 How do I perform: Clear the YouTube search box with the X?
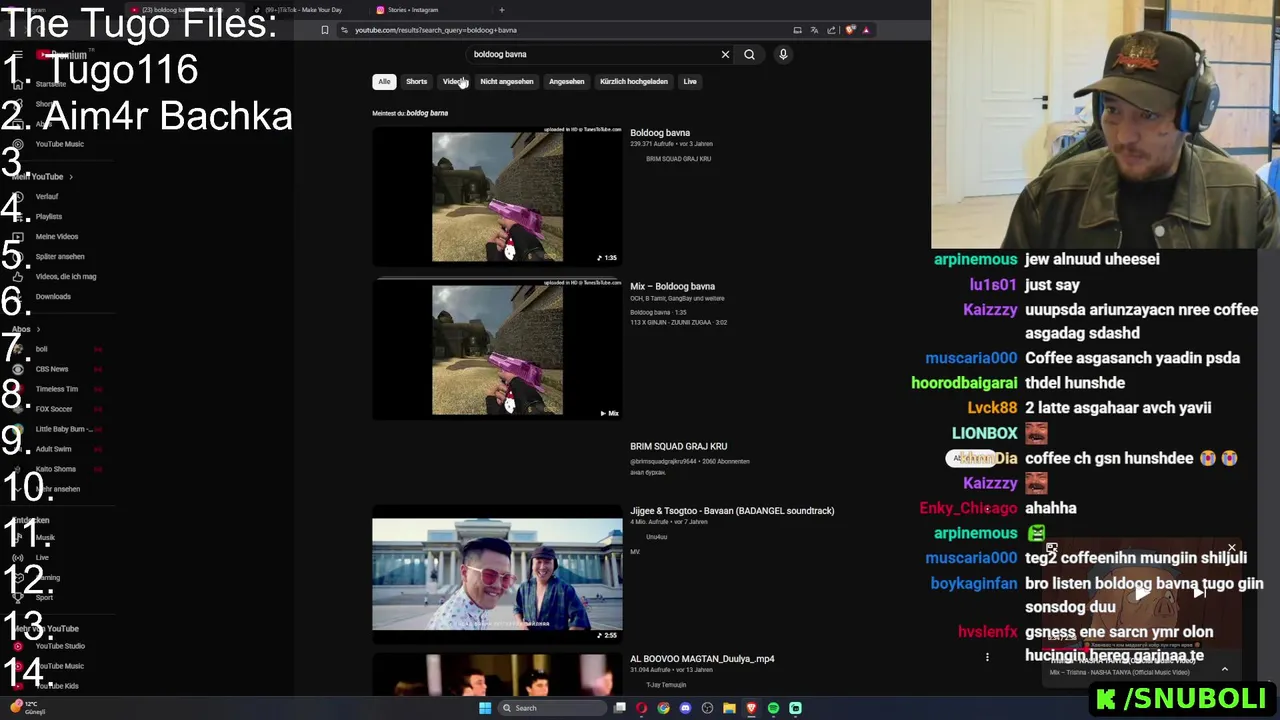[x=725, y=54]
